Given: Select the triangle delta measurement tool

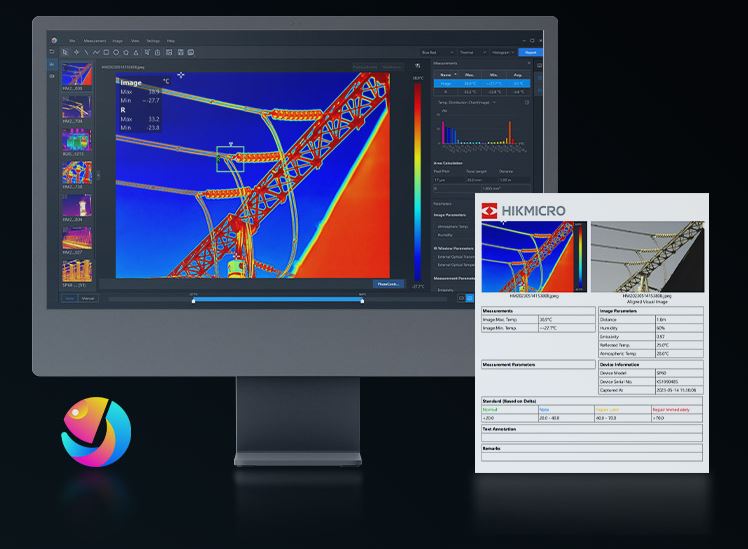Looking at the screenshot, I should click(136, 52).
